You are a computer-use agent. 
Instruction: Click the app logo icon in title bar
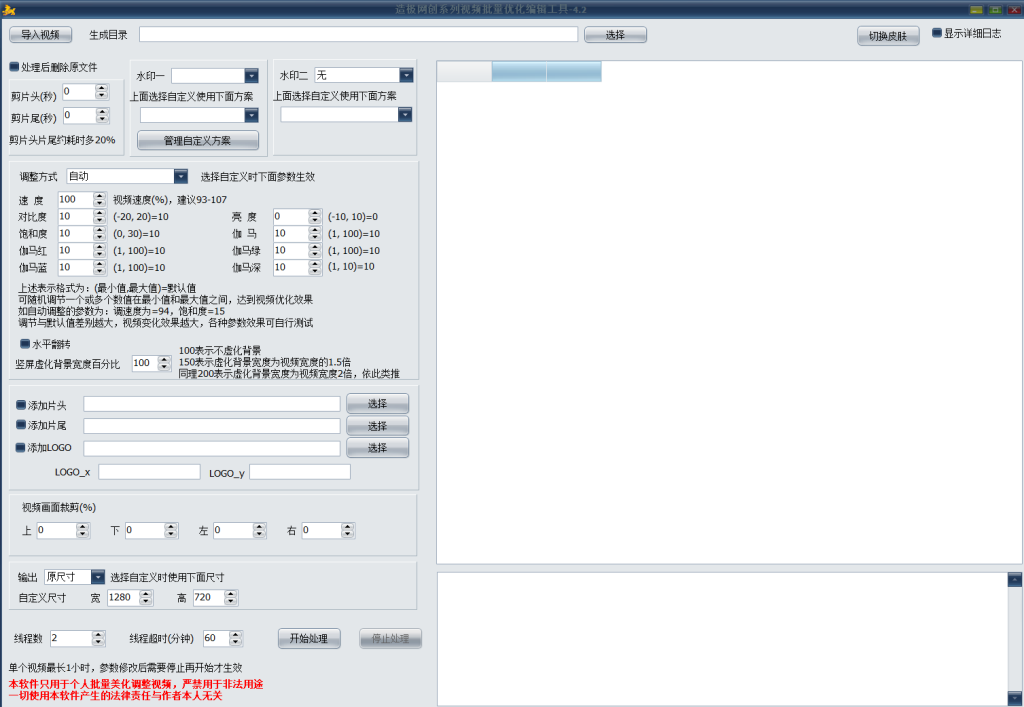coord(9,9)
